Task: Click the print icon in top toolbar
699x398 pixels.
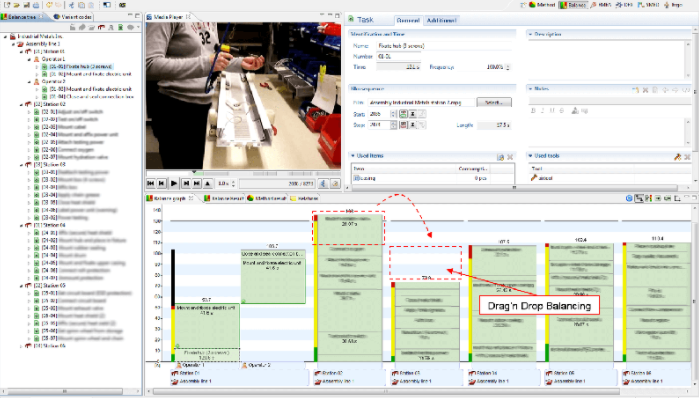Action: click(x=36, y=5)
